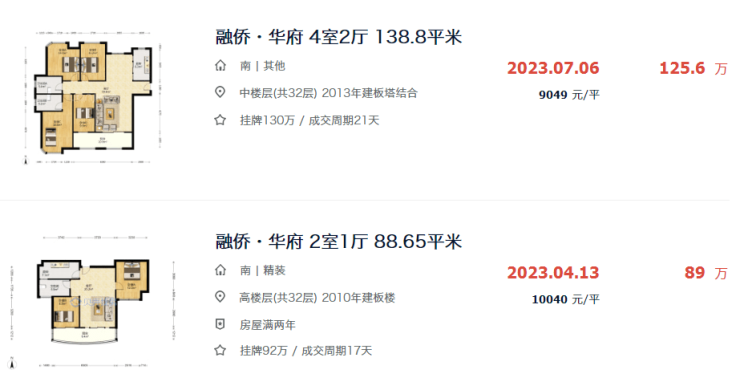Click 中楼层(共32层) 2013年建板塔结合 text

(x=328, y=93)
